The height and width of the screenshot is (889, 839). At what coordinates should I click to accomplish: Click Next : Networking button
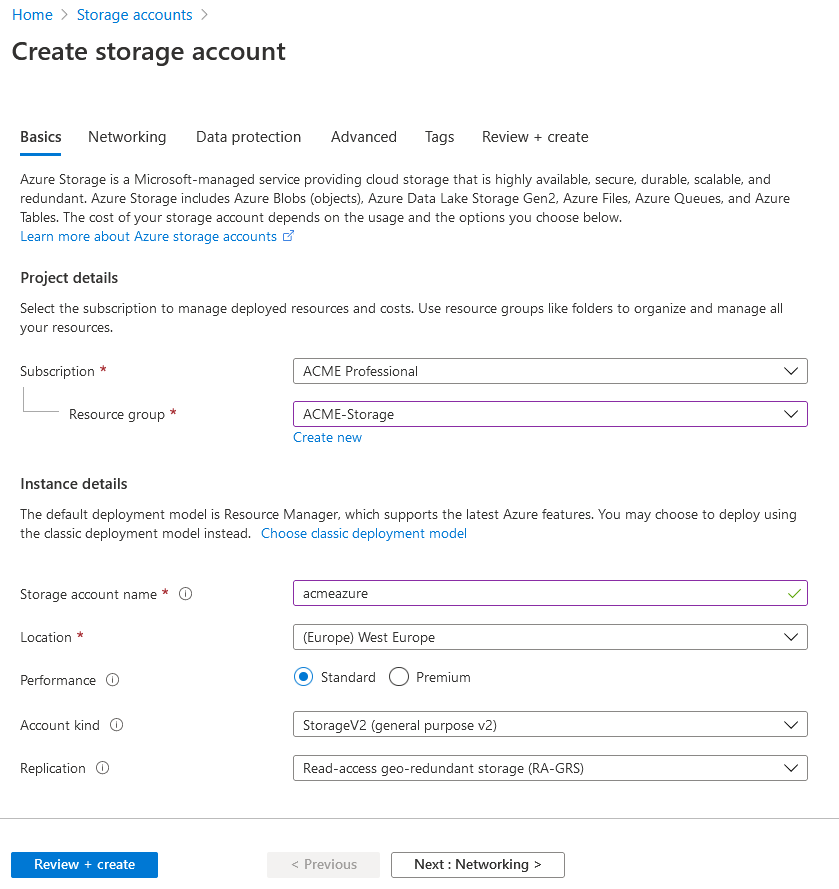(x=477, y=864)
